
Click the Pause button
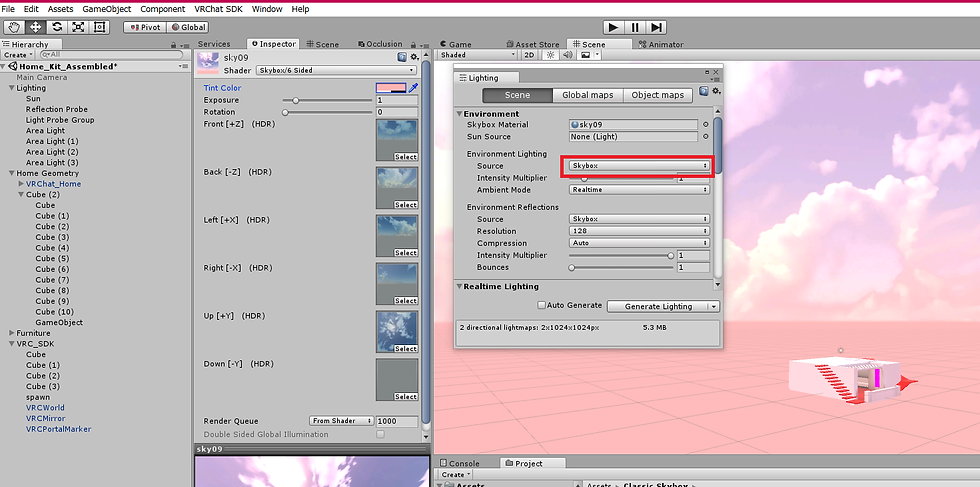click(635, 28)
